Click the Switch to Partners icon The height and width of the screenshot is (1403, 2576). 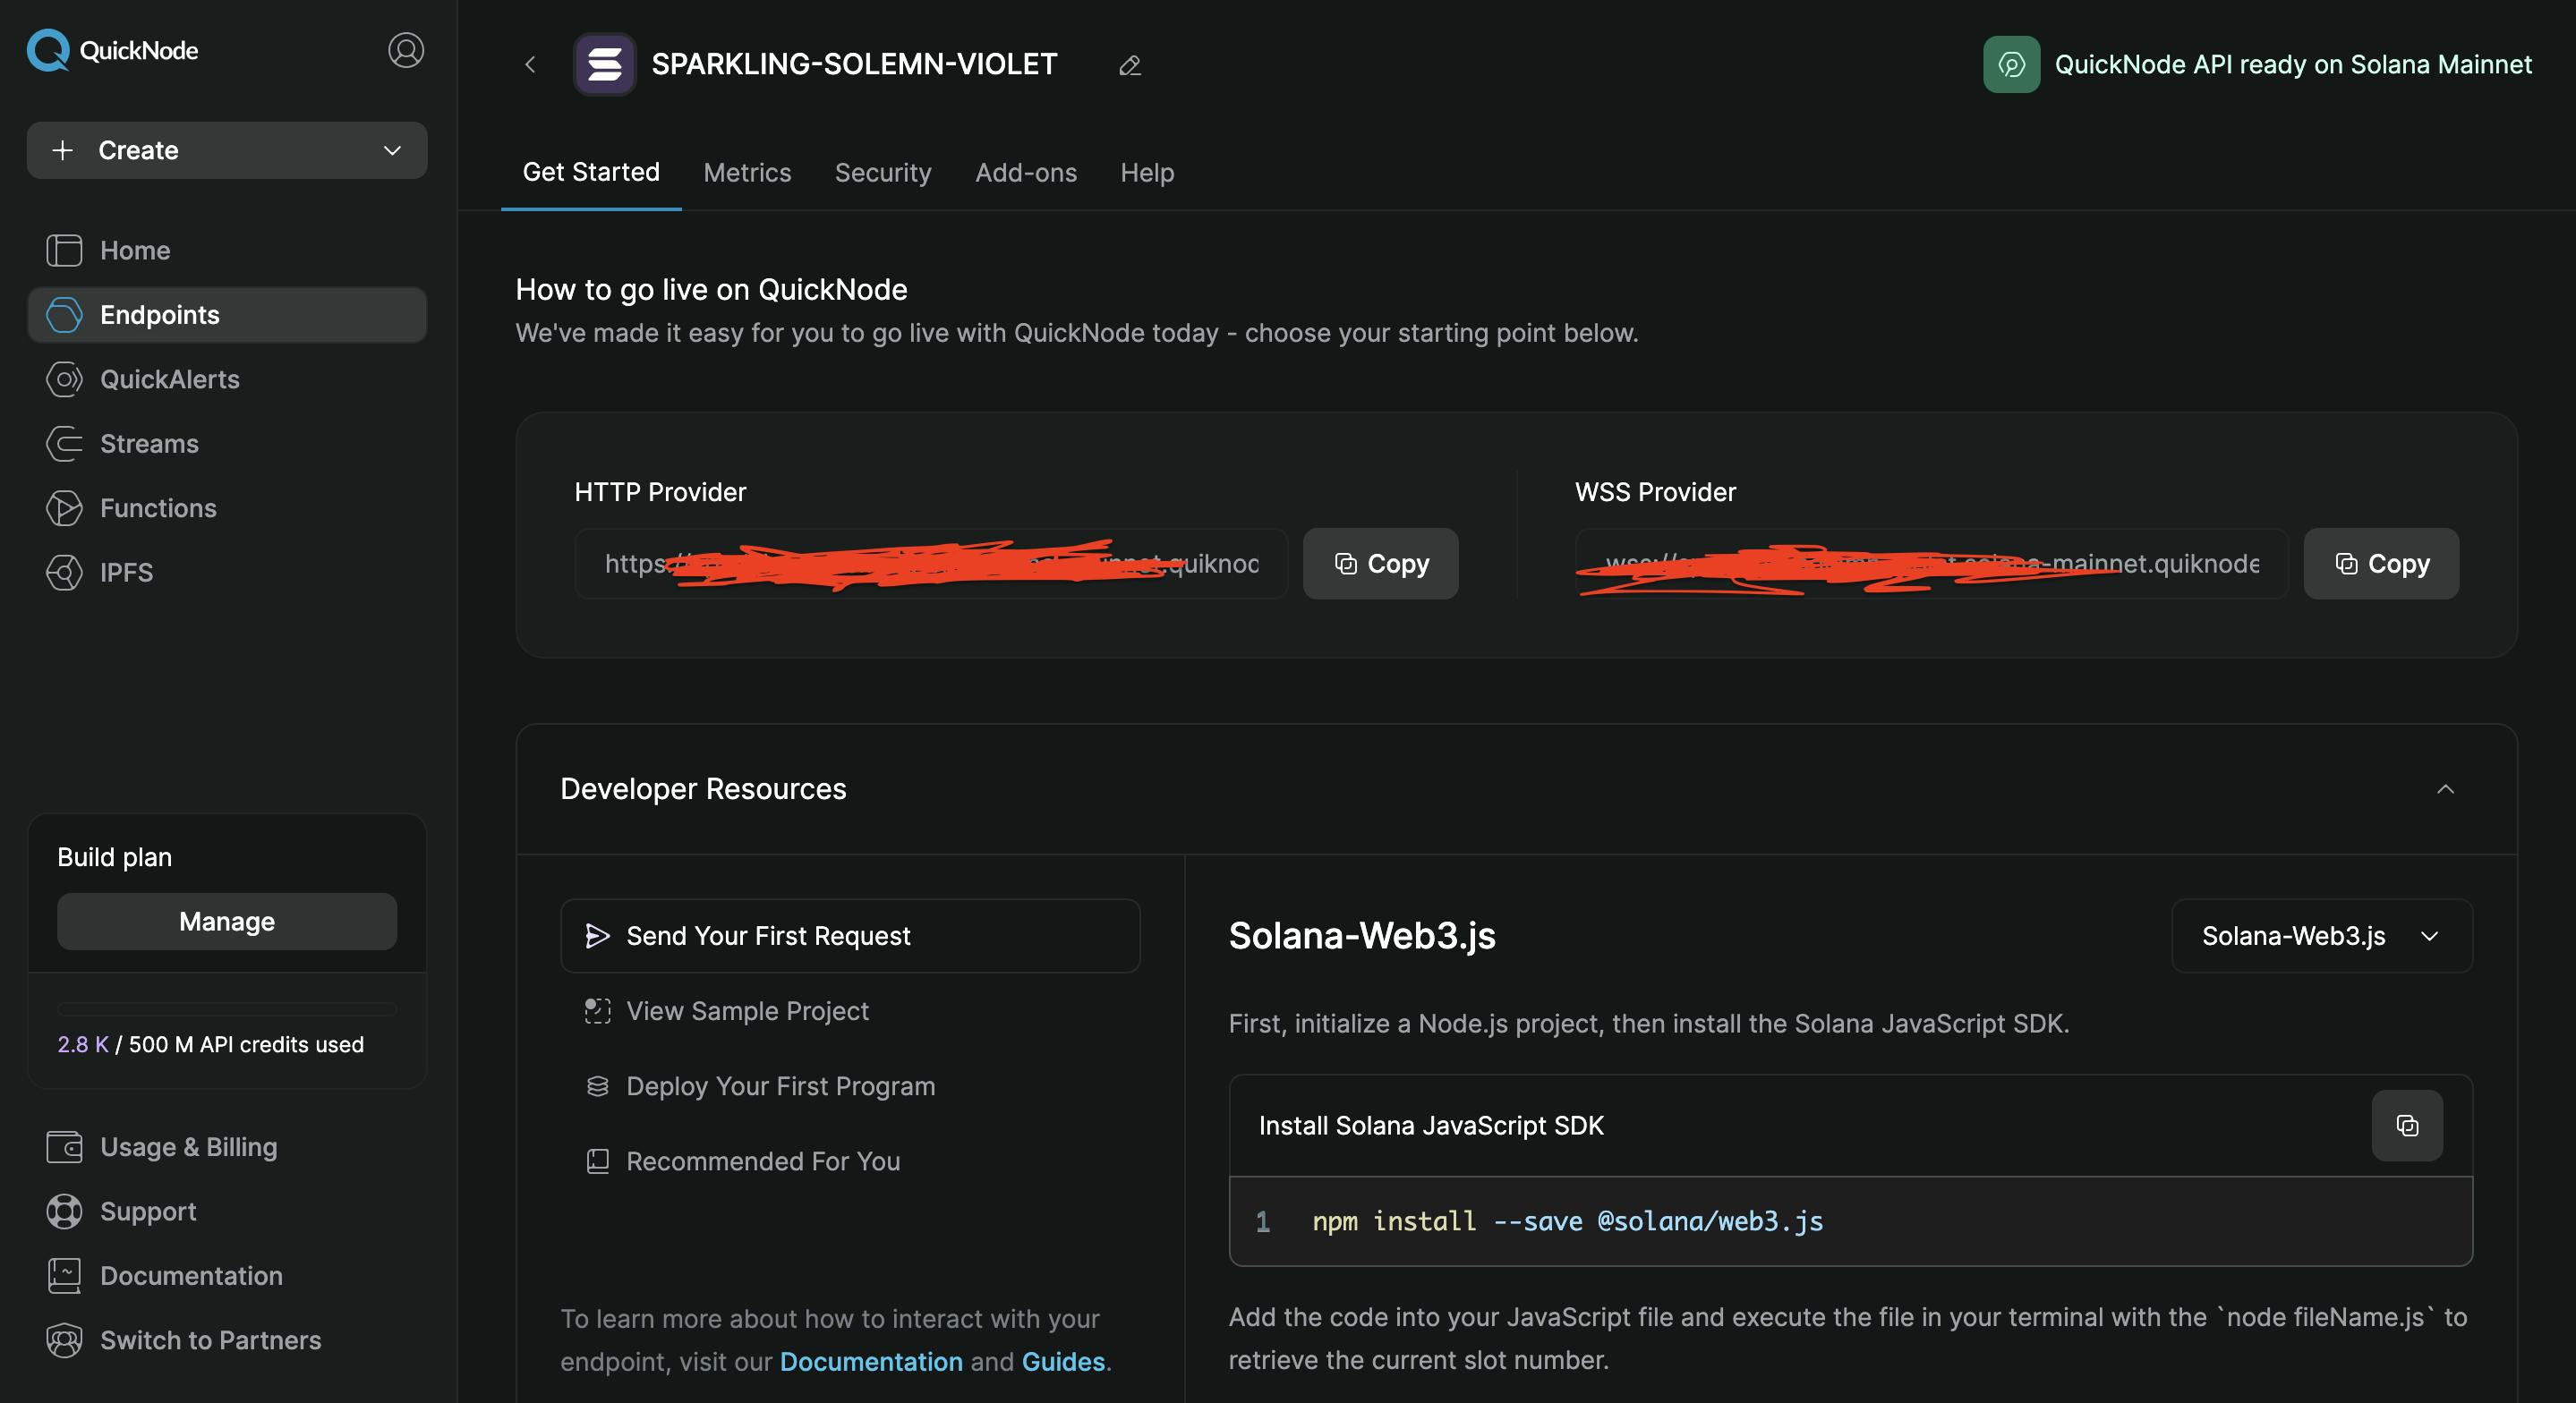(x=64, y=1340)
